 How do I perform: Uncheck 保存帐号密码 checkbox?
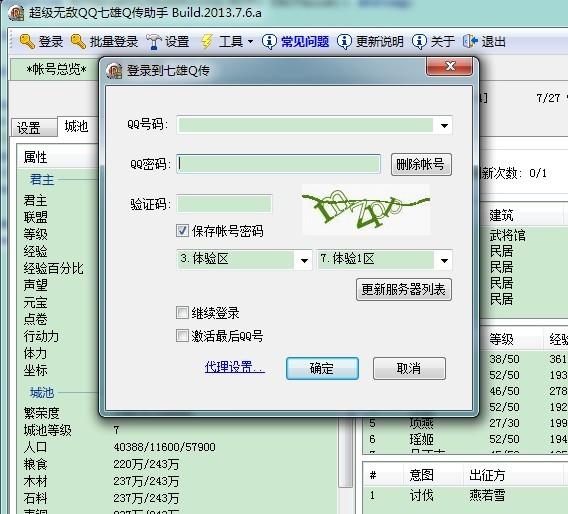182,231
